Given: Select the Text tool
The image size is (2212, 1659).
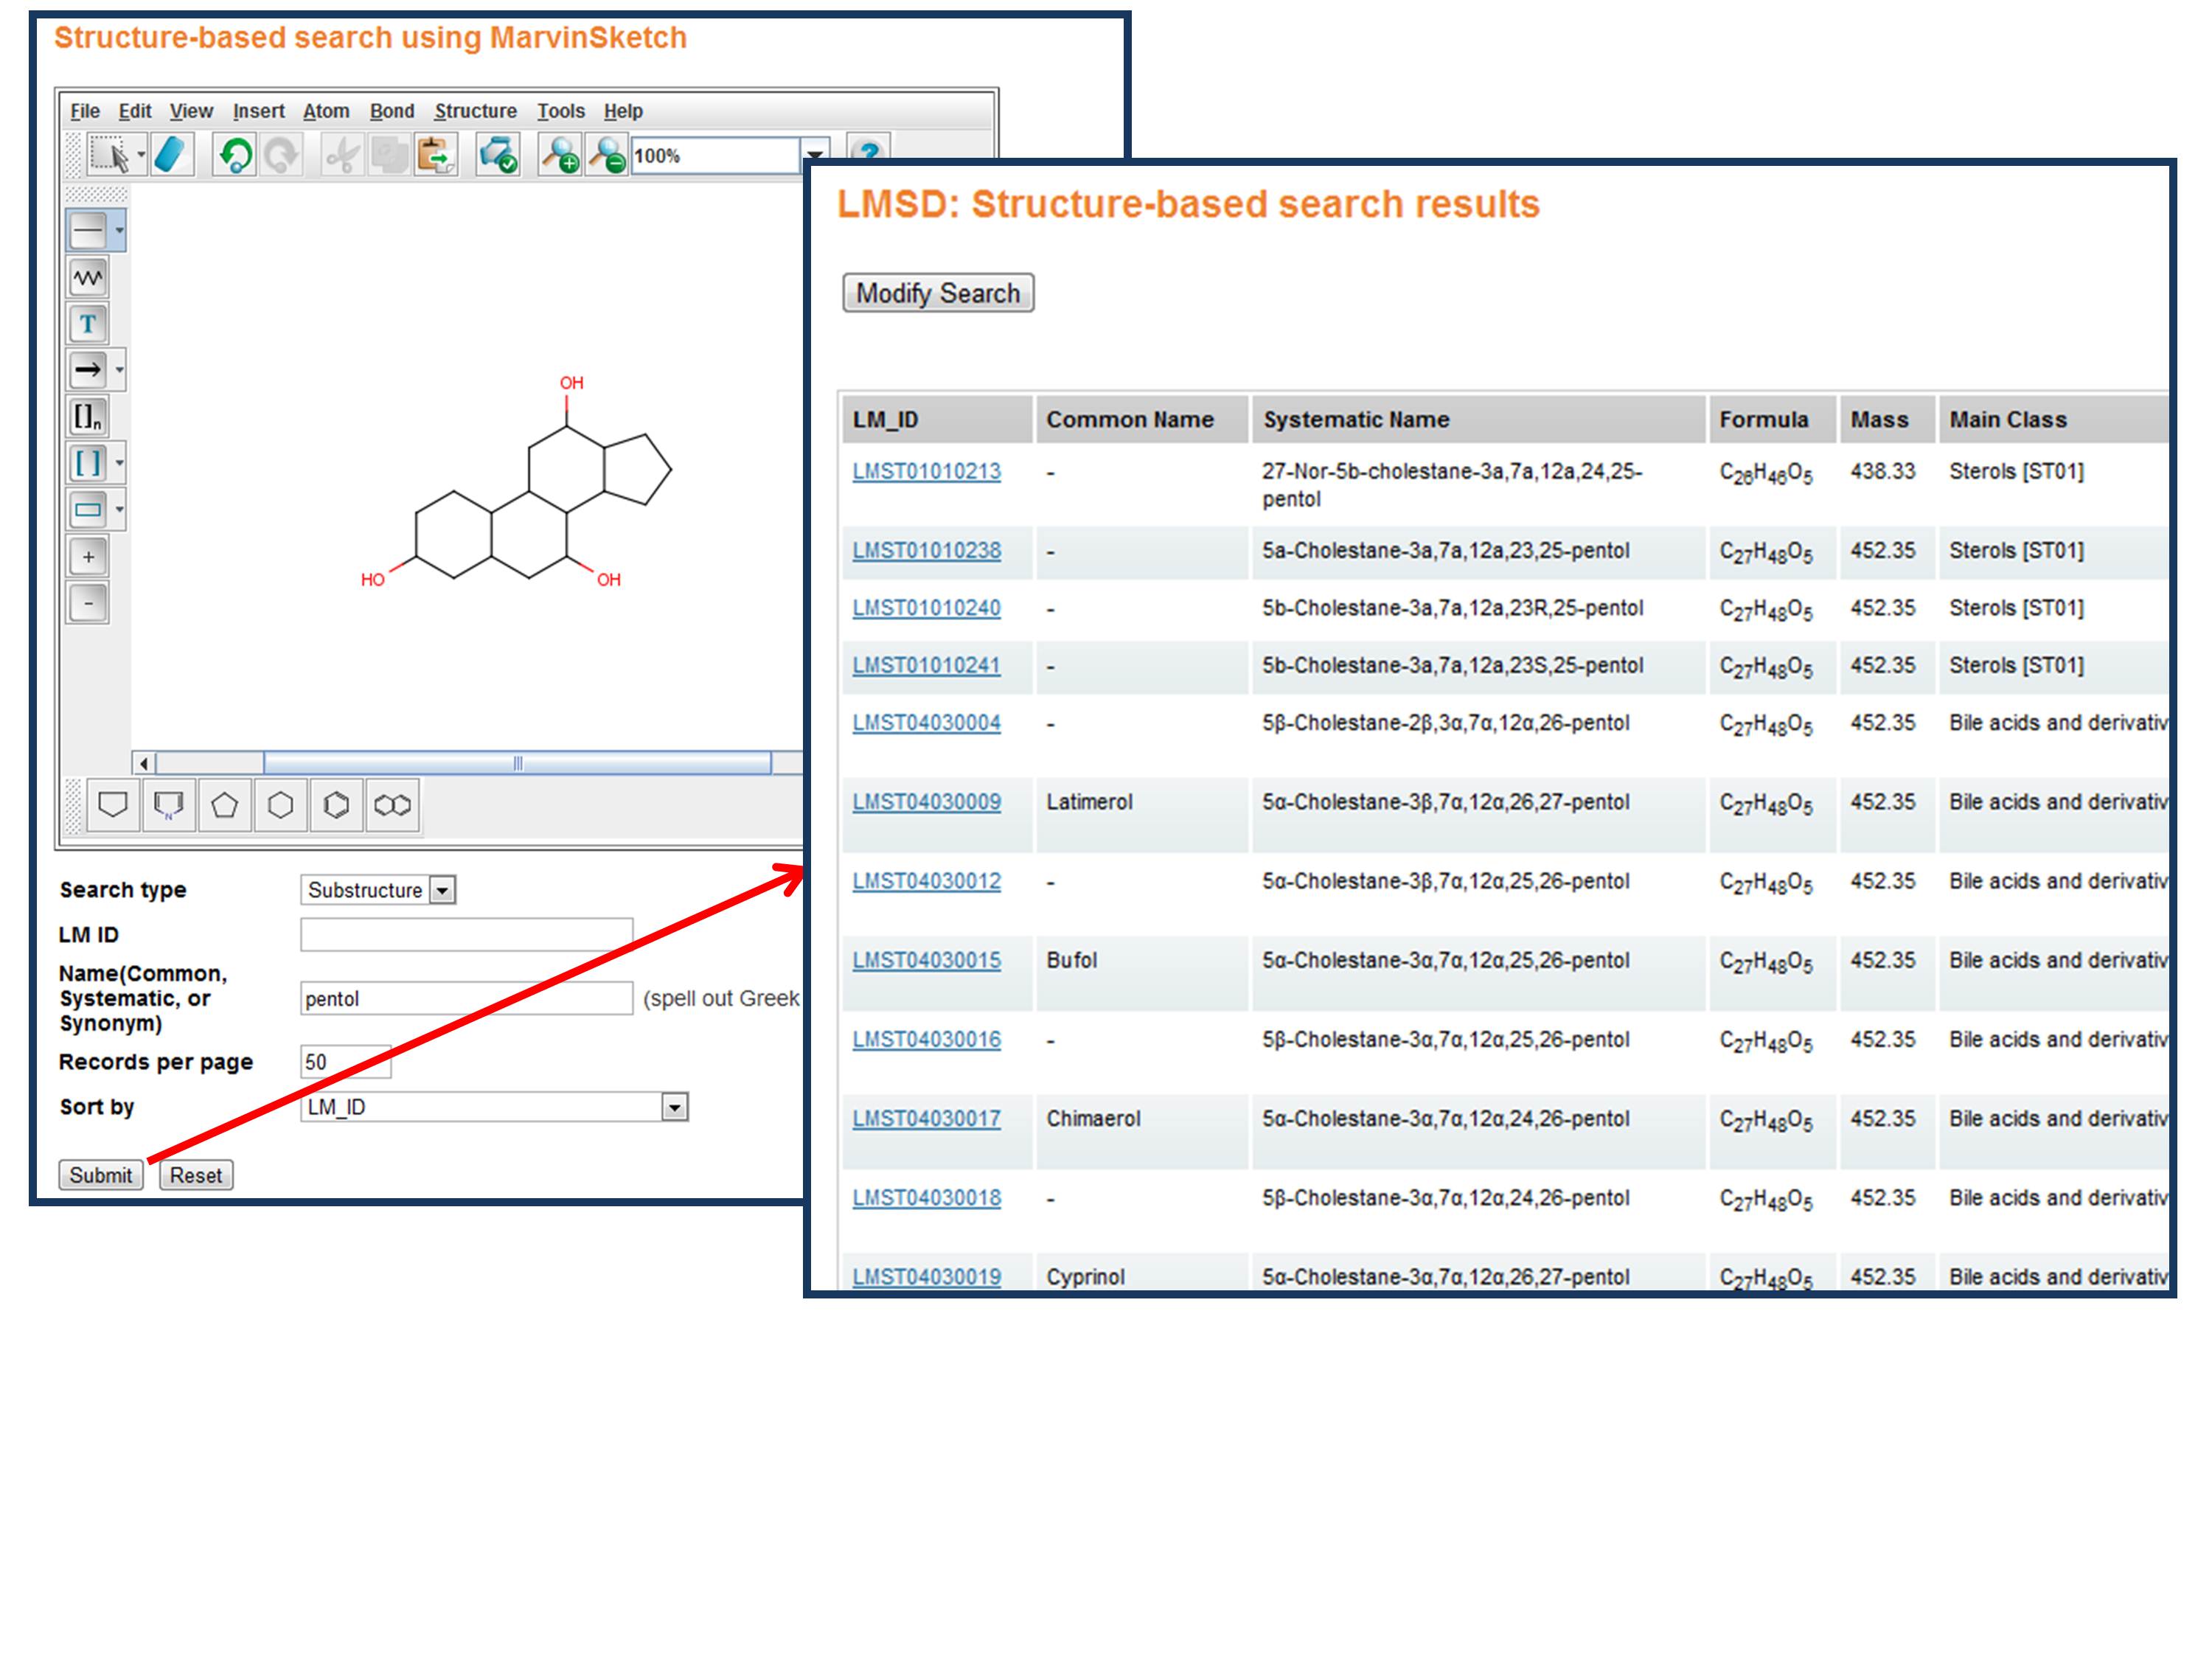Looking at the screenshot, I should 88,323.
